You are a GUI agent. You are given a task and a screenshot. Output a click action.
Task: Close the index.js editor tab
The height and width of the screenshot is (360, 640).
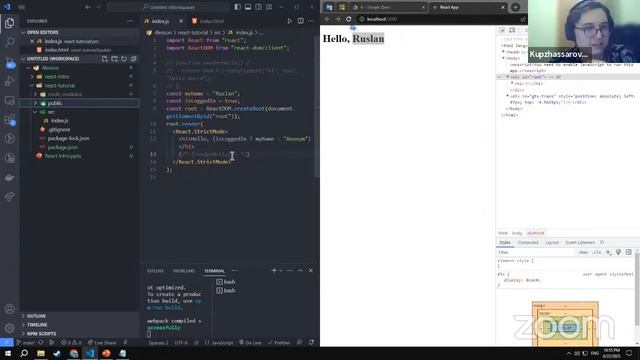[181, 21]
